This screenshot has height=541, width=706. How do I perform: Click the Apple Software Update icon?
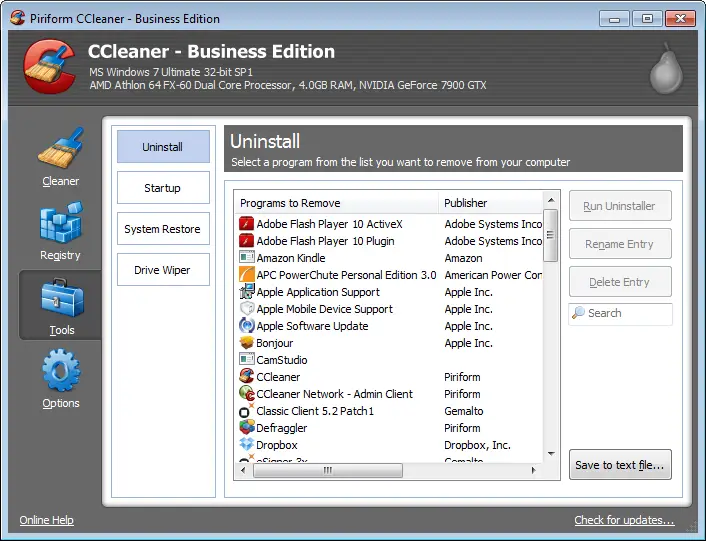pos(246,325)
